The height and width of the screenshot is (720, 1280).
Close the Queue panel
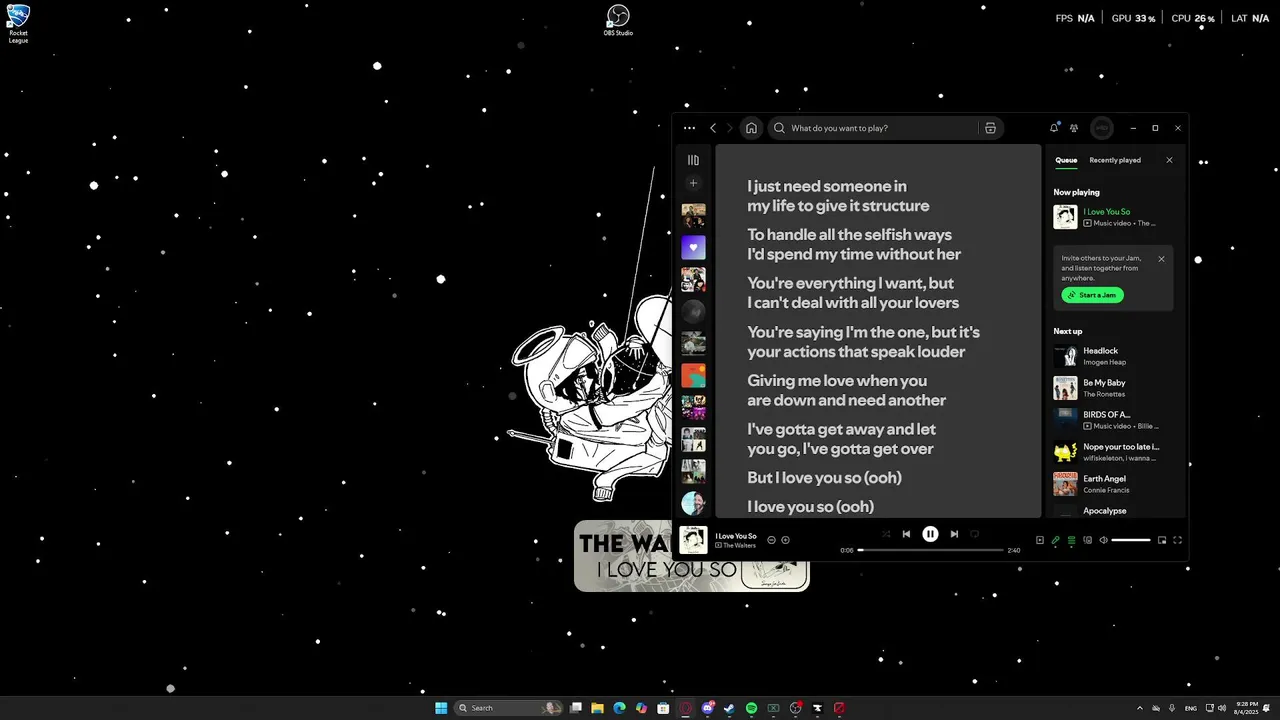pos(1169,160)
